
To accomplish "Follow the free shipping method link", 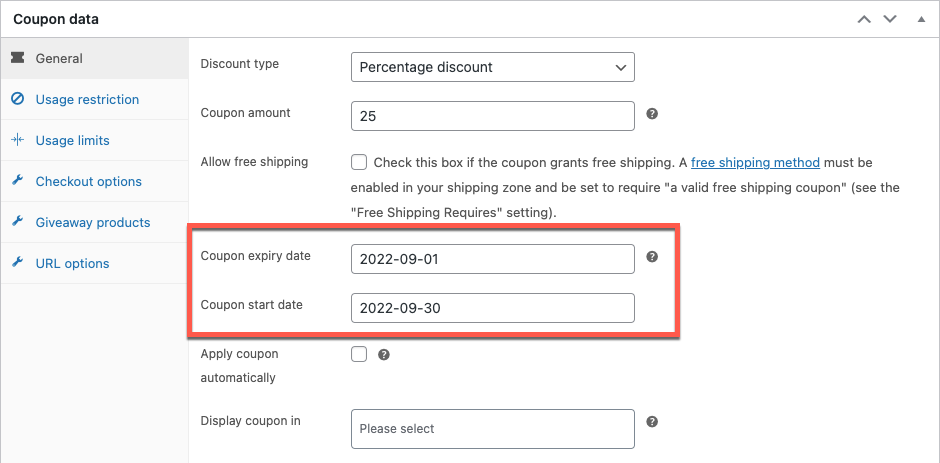I will coord(755,162).
